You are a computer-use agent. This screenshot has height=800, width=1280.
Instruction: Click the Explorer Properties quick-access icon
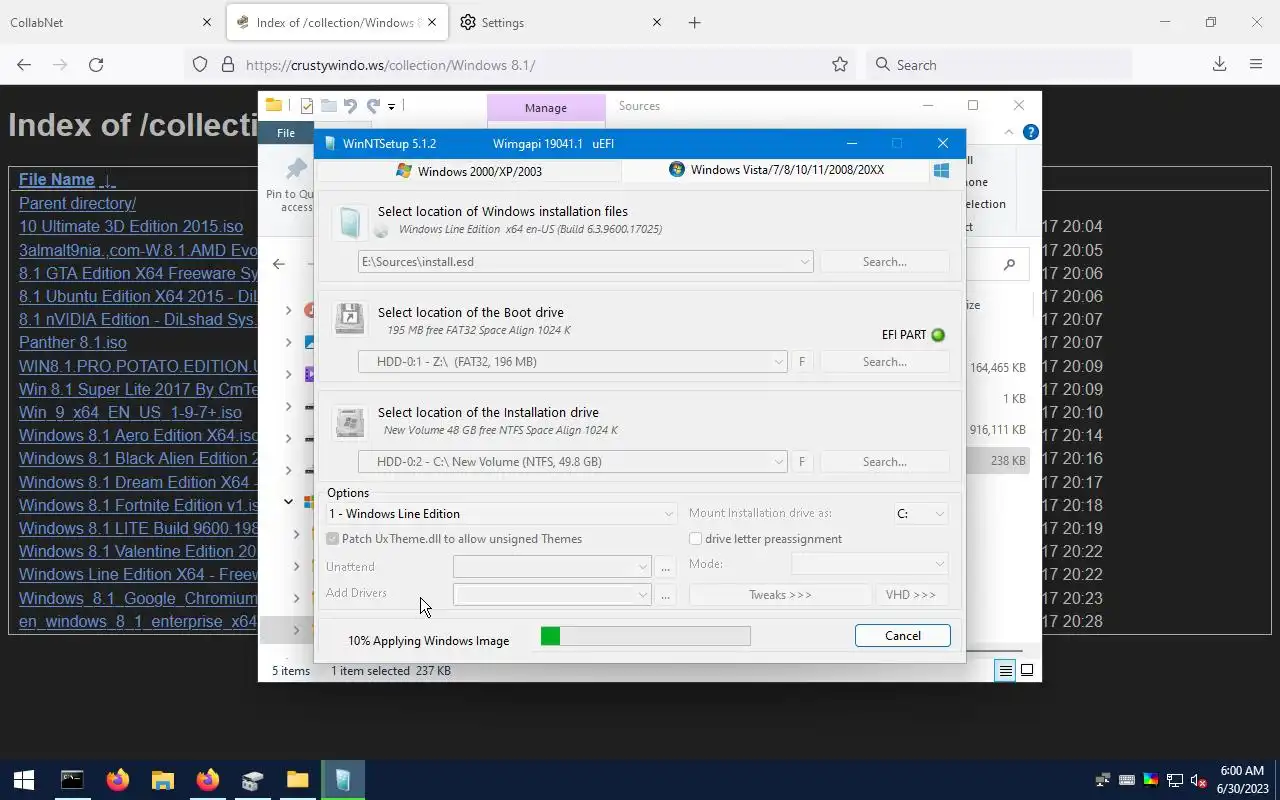pos(307,106)
